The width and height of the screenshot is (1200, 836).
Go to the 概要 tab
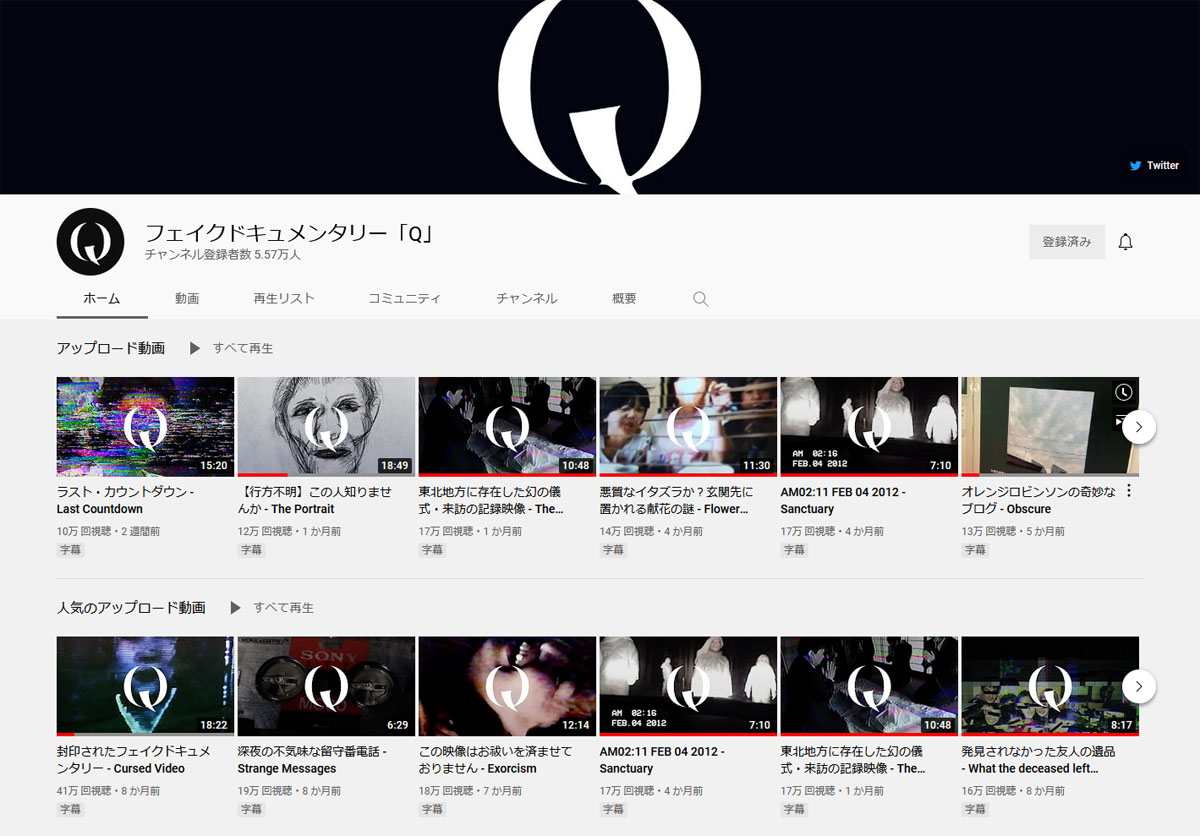click(624, 299)
